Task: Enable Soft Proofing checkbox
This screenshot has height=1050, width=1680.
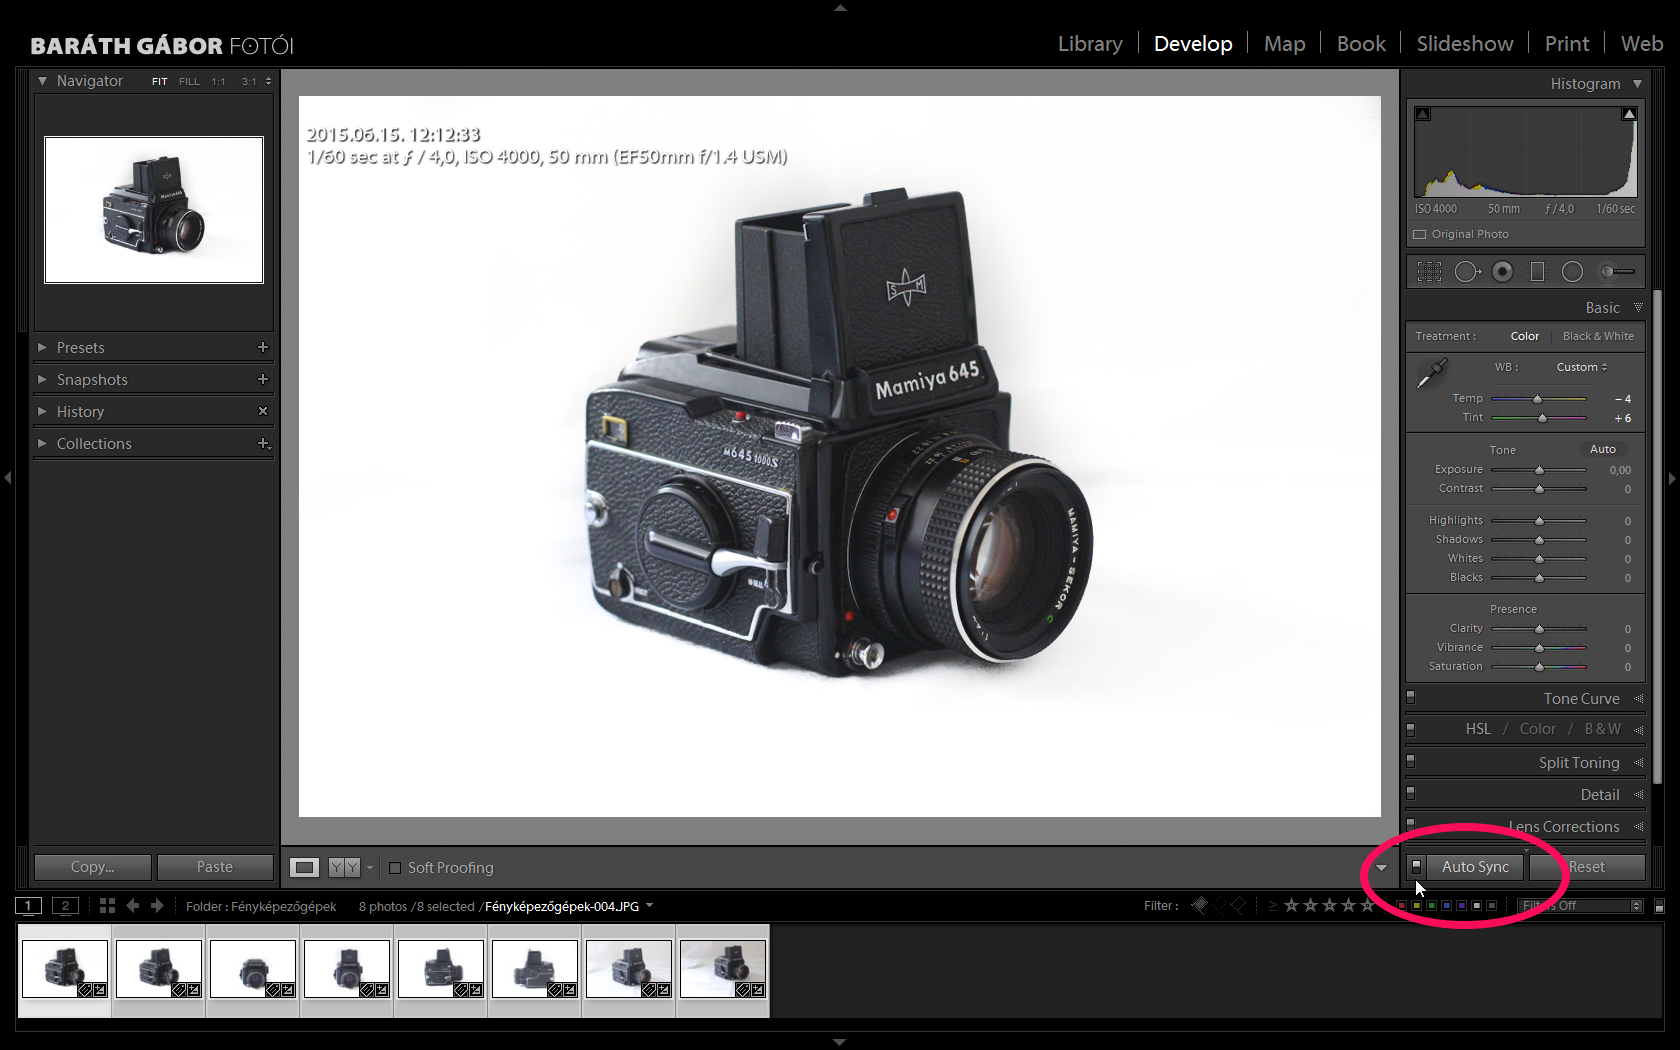Action: coord(395,868)
